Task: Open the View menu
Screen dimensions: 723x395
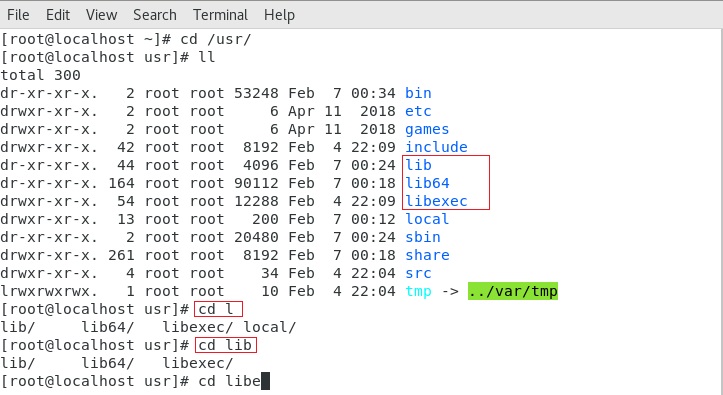Action: 101,15
